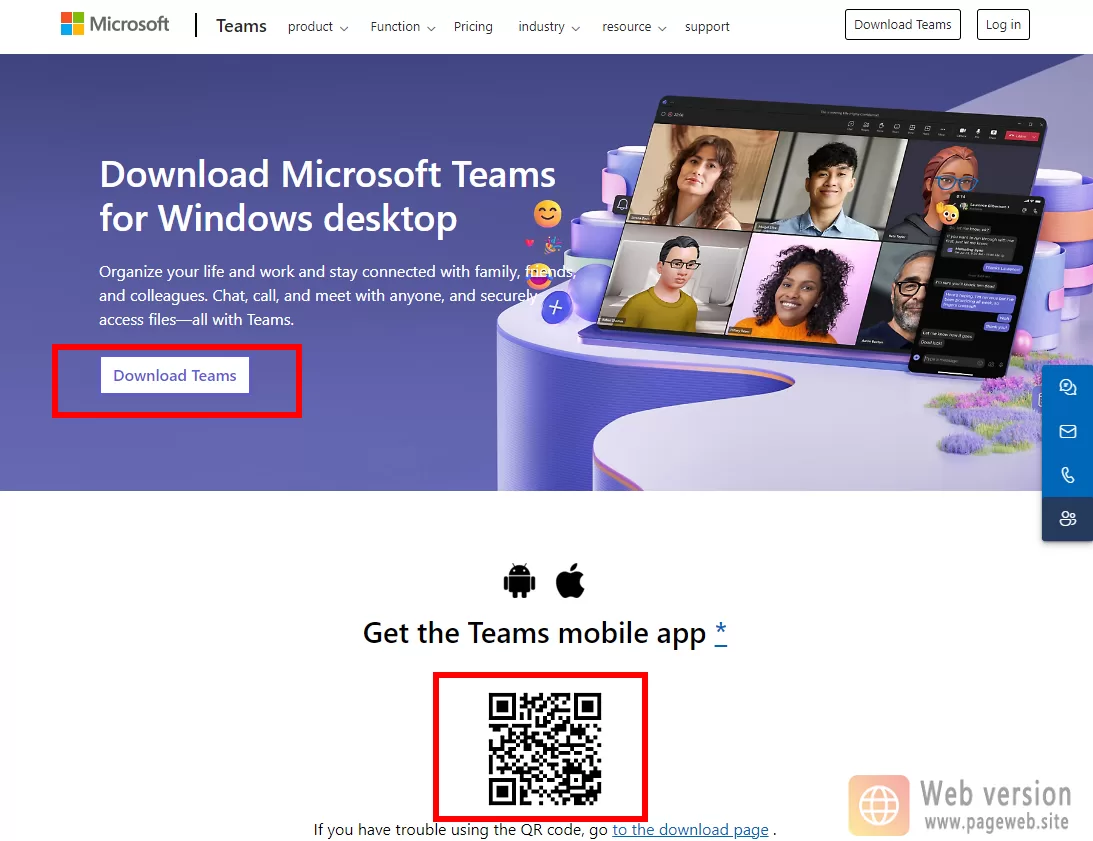
Task: Expand the product dropdown menu
Action: [318, 26]
